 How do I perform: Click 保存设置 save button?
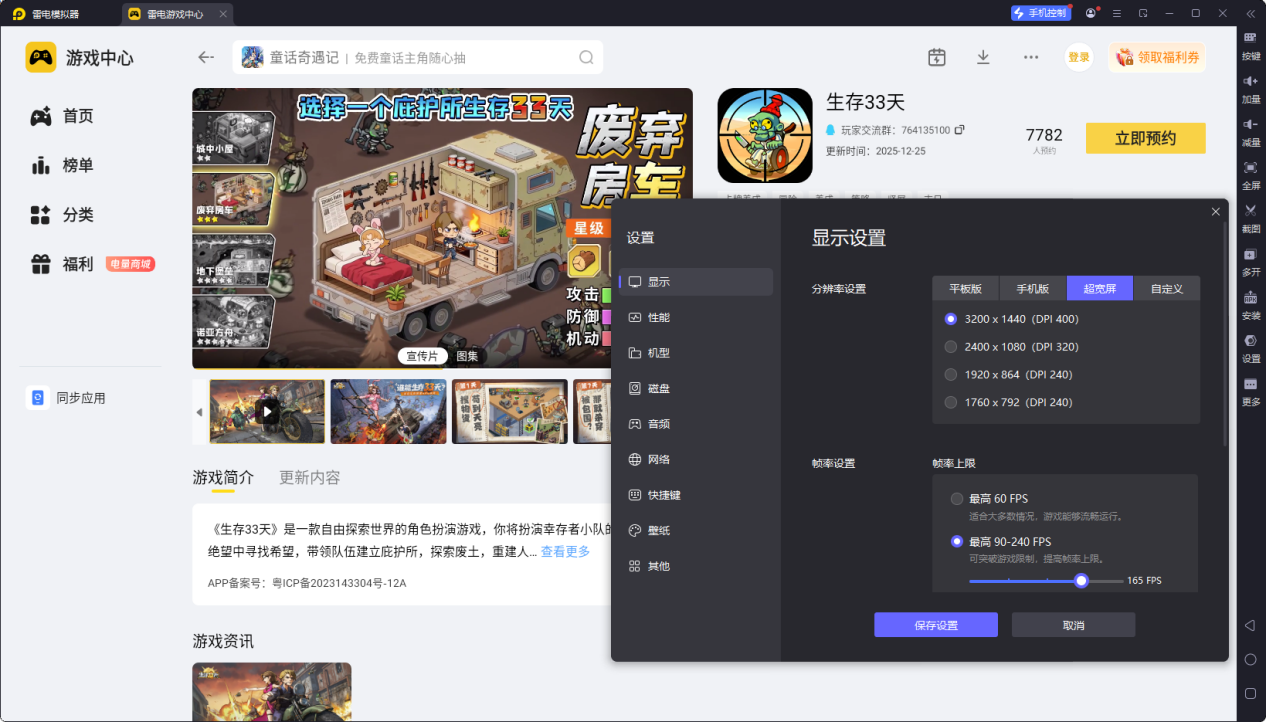click(936, 625)
